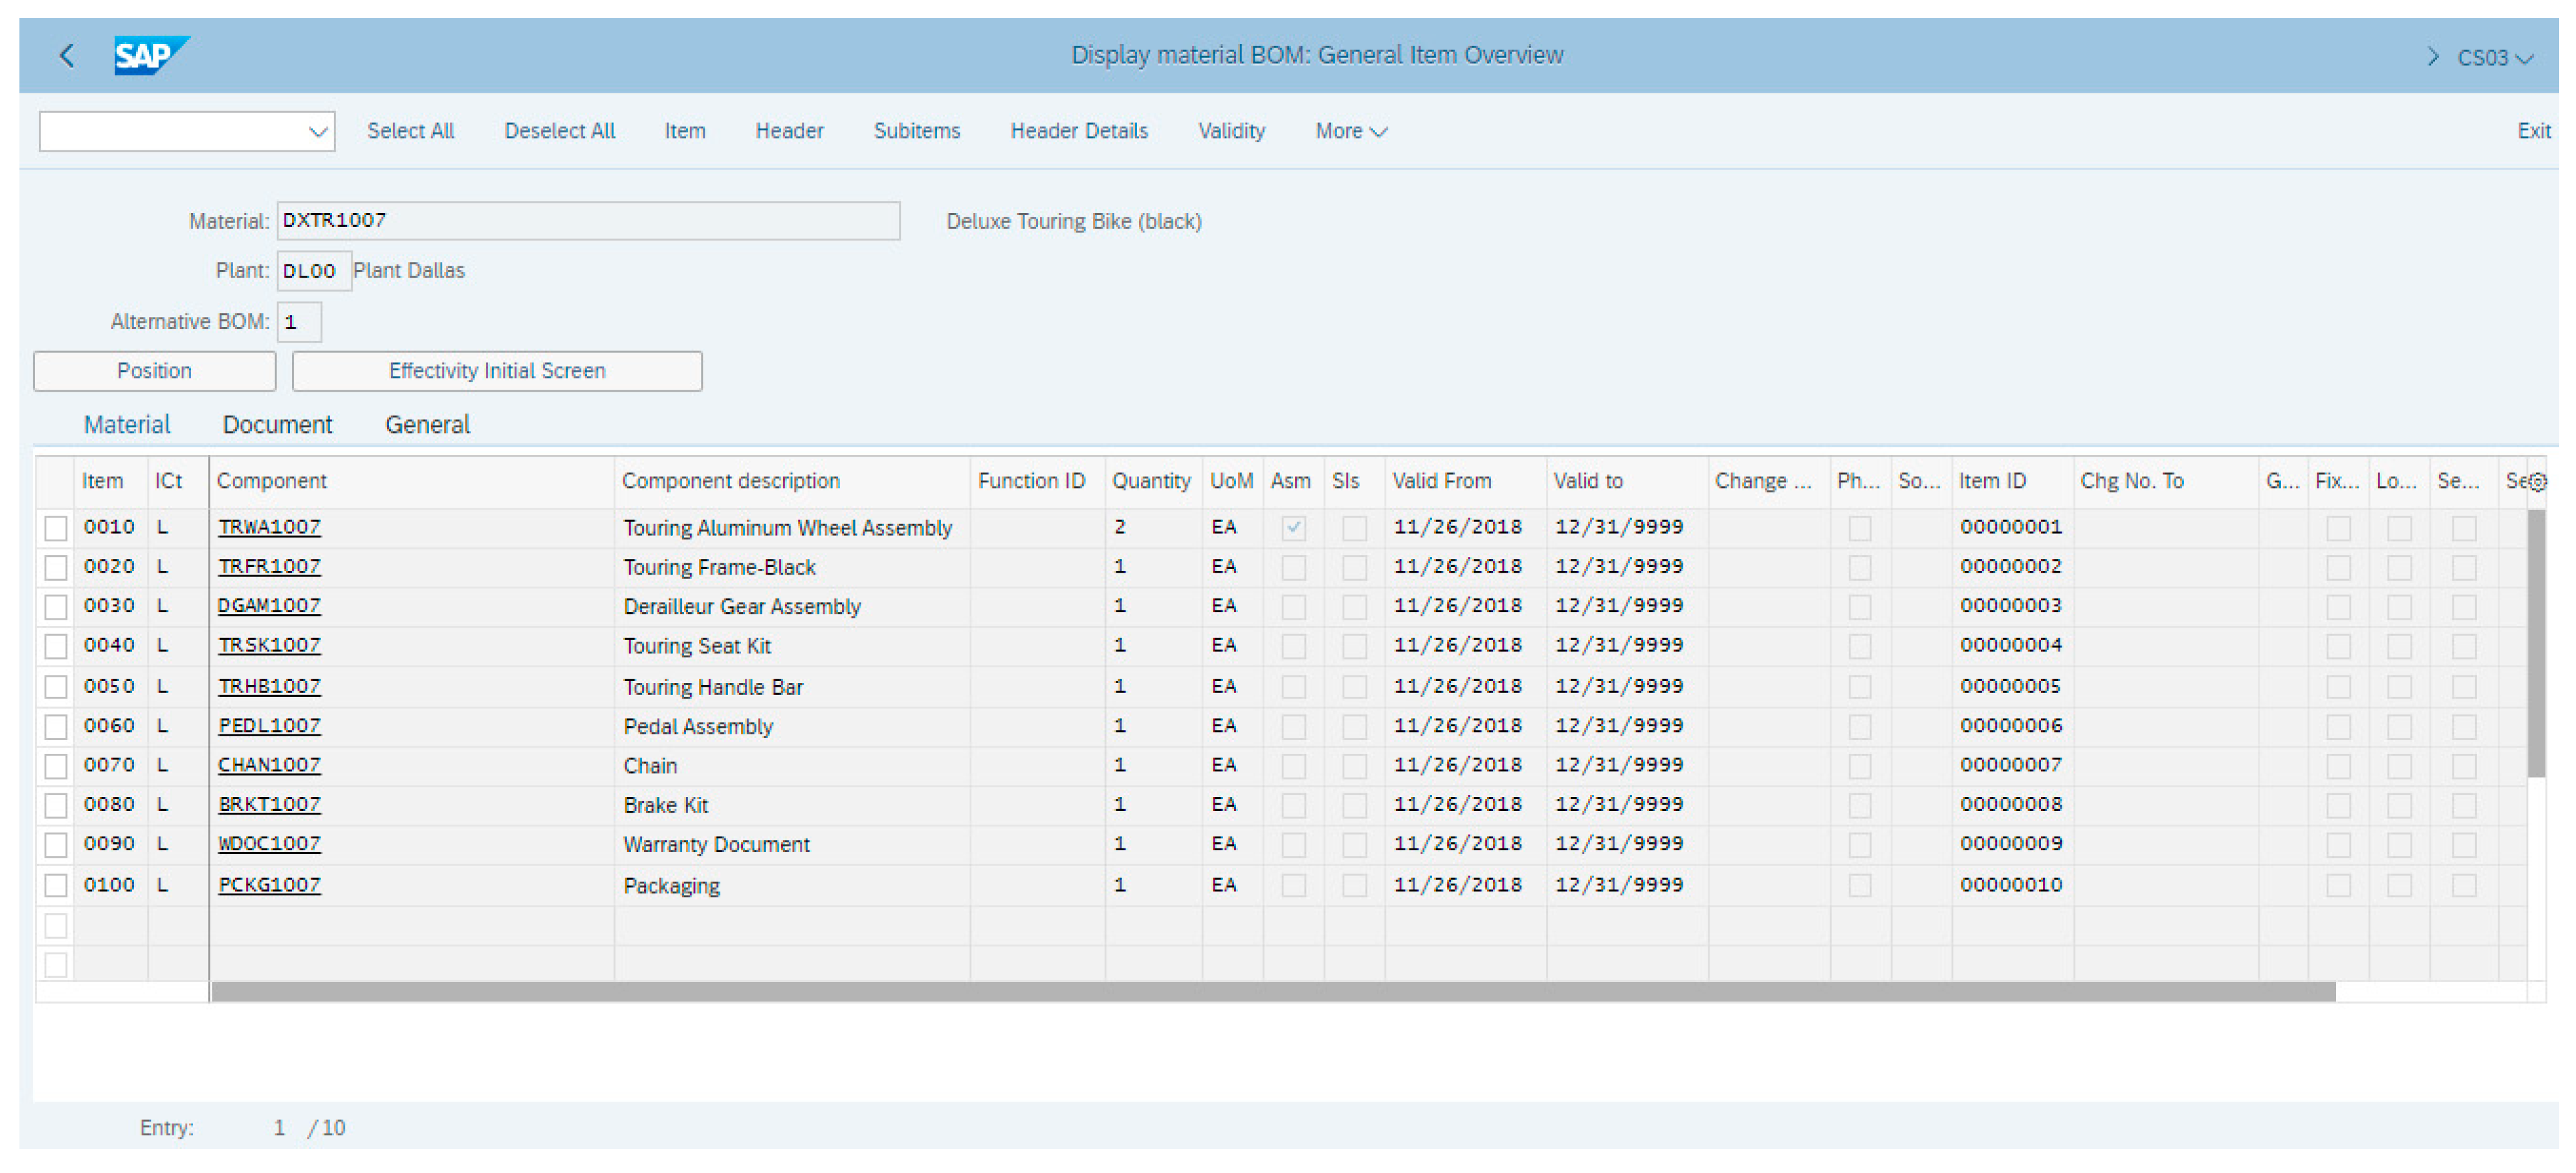Click the back arrow icon
The width and height of the screenshot is (2576, 1173).
coord(67,56)
